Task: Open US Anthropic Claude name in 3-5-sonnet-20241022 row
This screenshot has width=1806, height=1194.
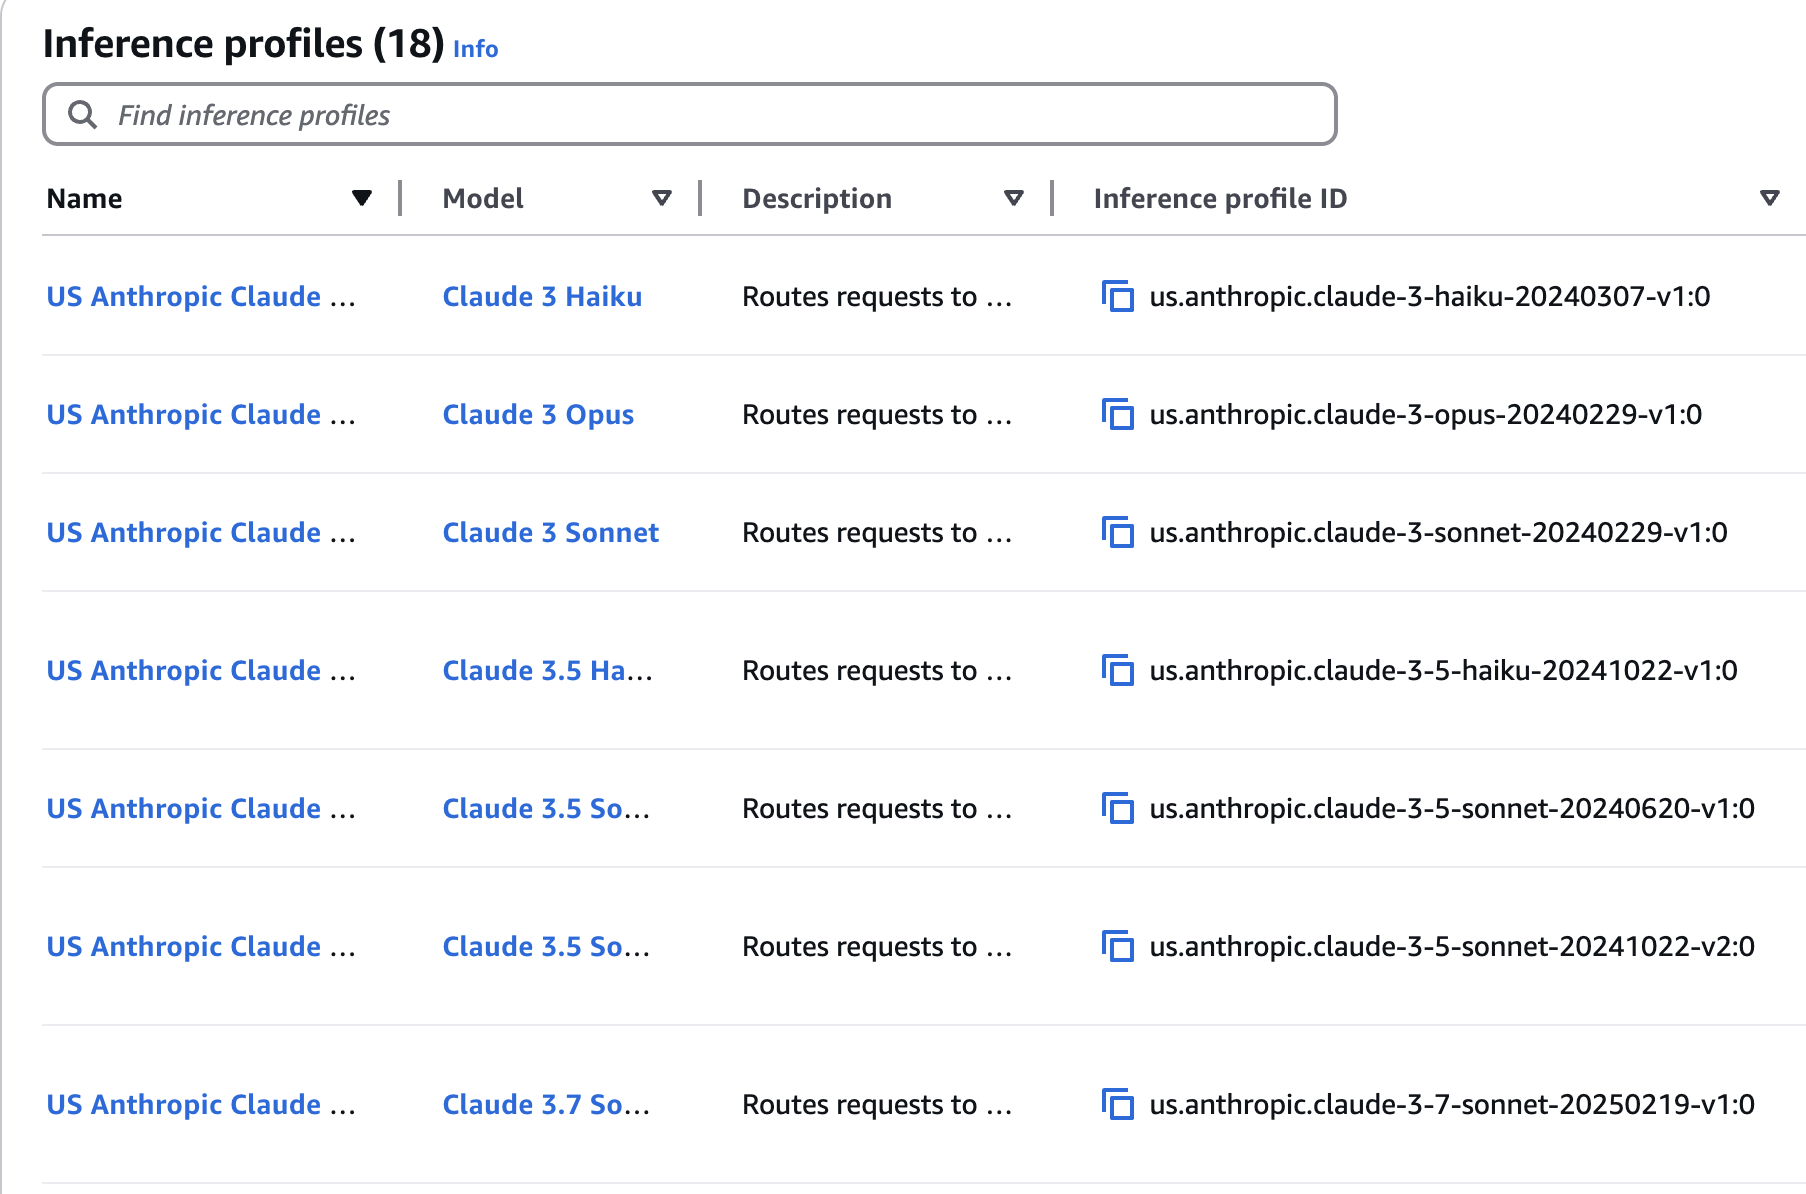Action: pyautogui.click(x=201, y=946)
